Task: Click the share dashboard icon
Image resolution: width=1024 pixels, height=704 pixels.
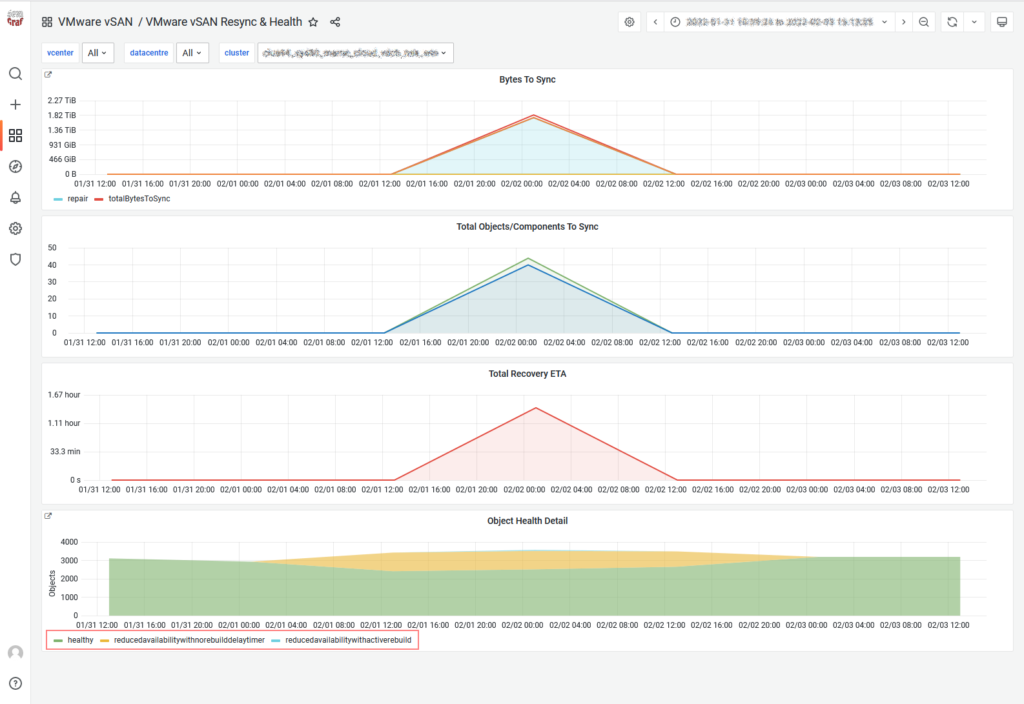Action: [x=334, y=20]
